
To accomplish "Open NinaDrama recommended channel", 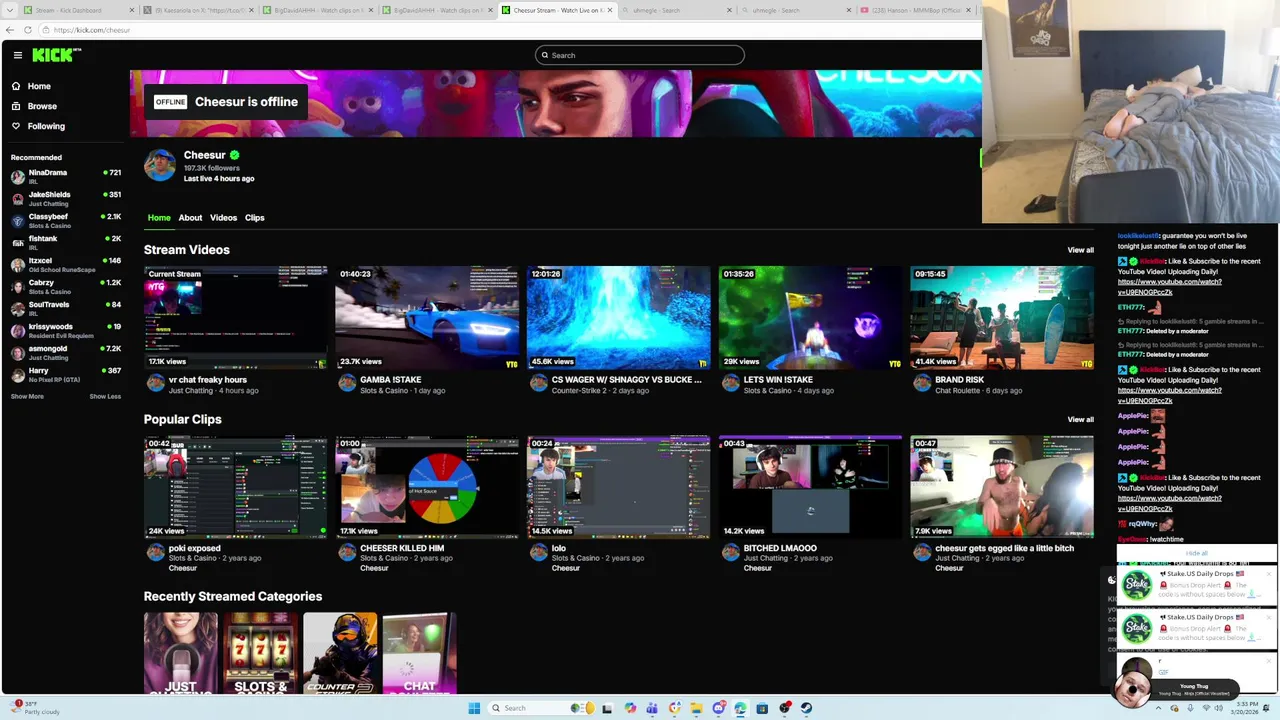I will [x=65, y=176].
